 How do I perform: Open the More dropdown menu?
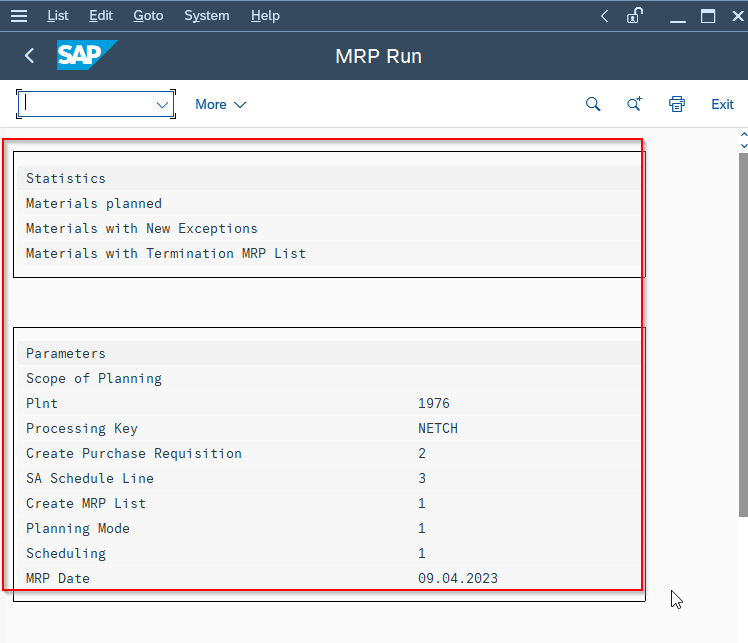[220, 104]
